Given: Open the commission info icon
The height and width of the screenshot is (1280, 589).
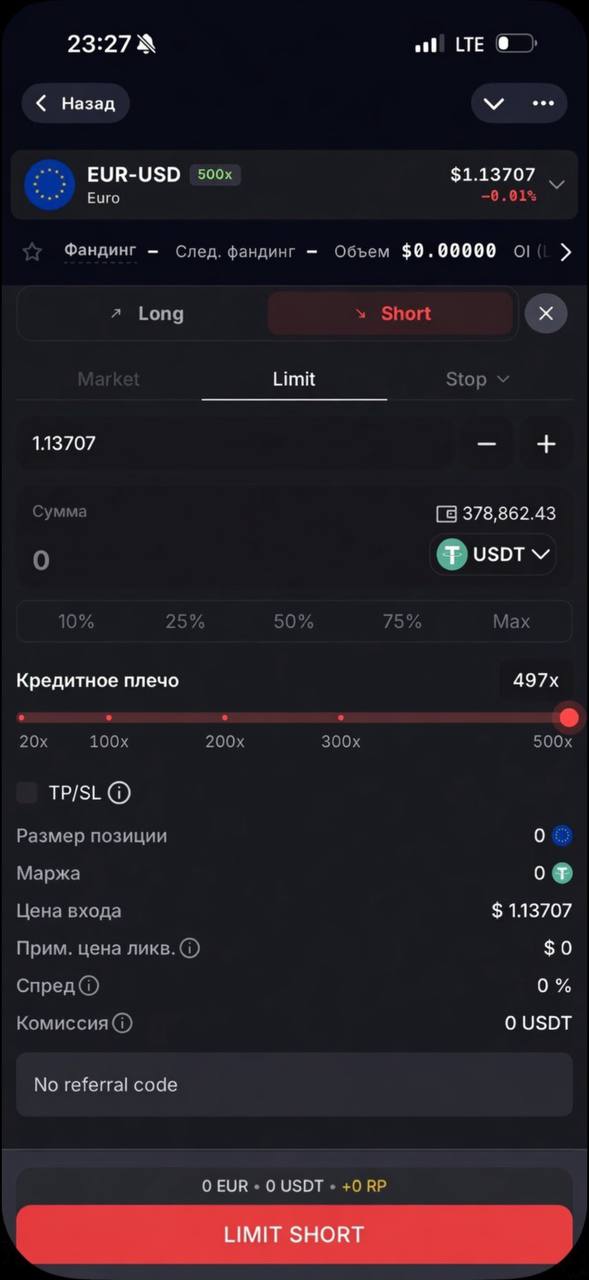Looking at the screenshot, I should (x=122, y=1023).
